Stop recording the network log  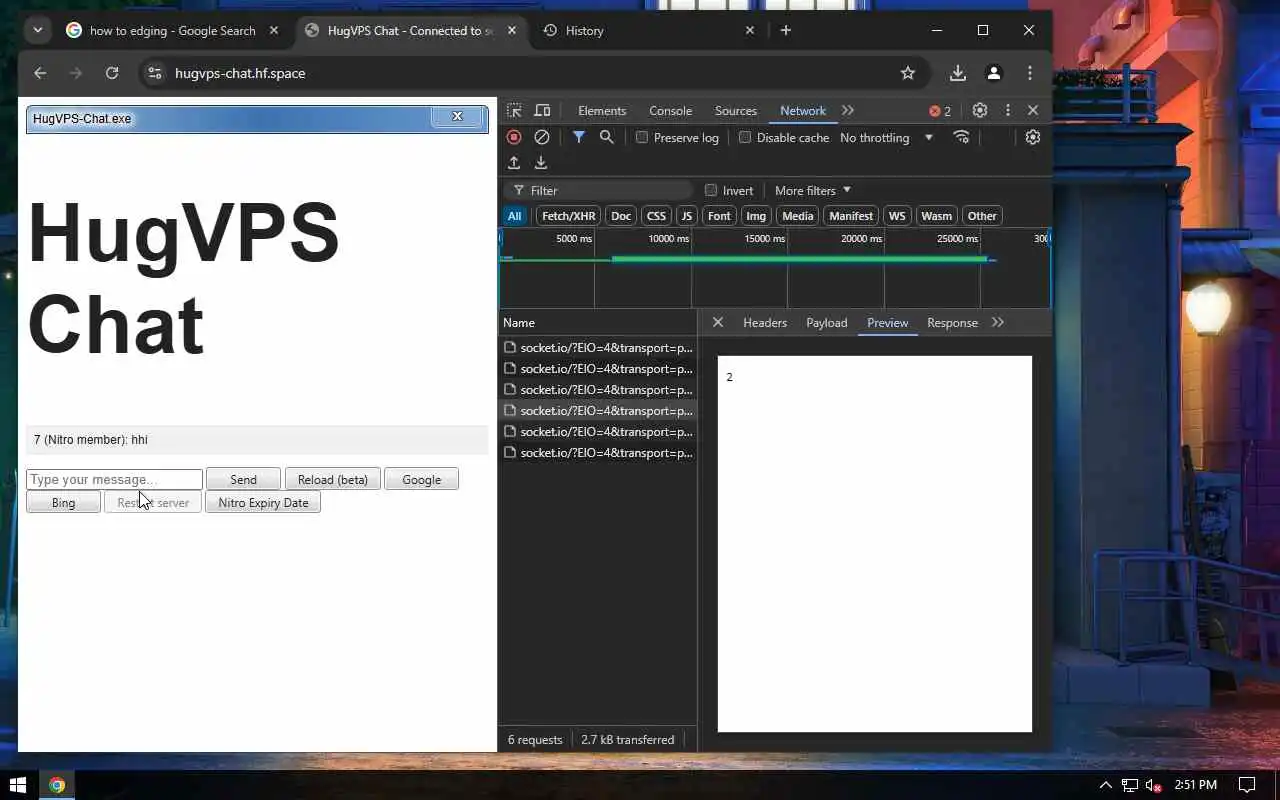[x=514, y=137]
